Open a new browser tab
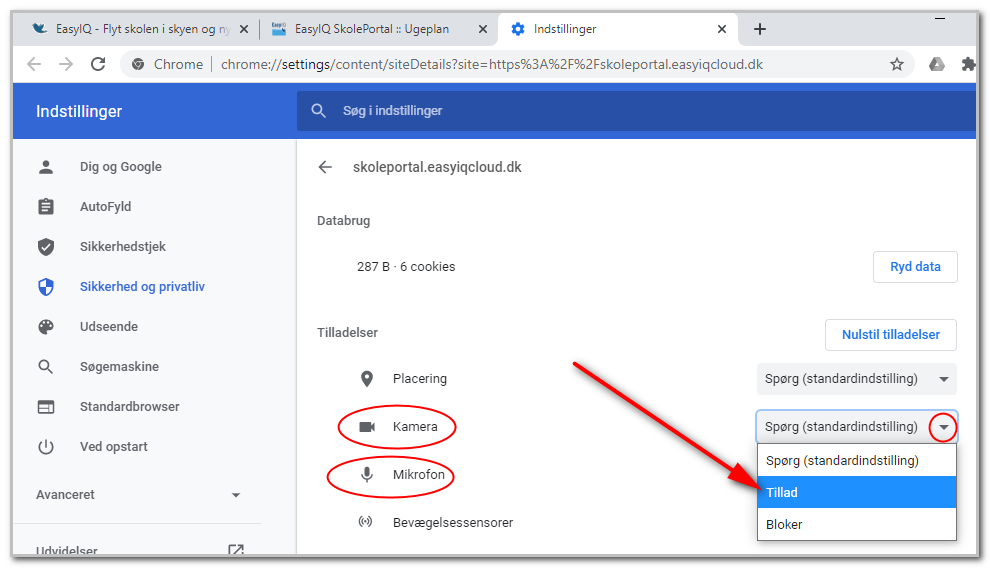Image resolution: width=990 pixels, height=568 pixels. coord(760,29)
